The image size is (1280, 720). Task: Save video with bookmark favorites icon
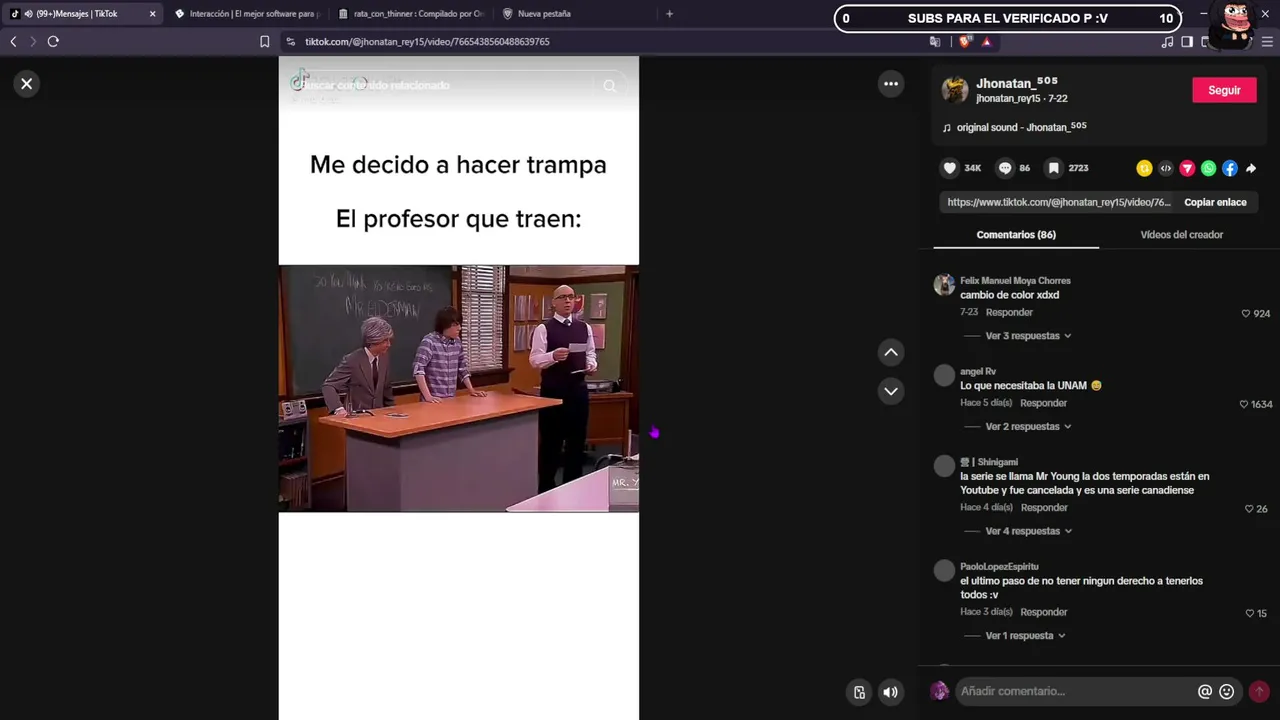(1053, 168)
